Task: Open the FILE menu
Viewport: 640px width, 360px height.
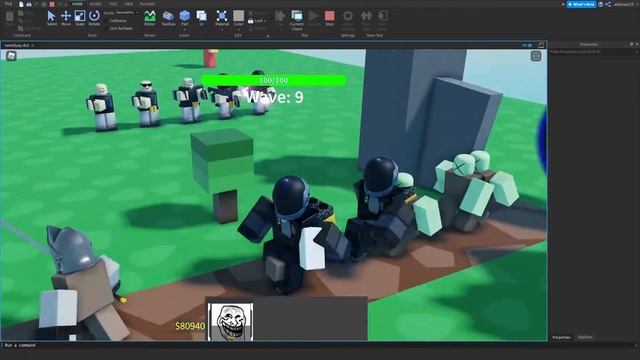Action: coord(8,4)
